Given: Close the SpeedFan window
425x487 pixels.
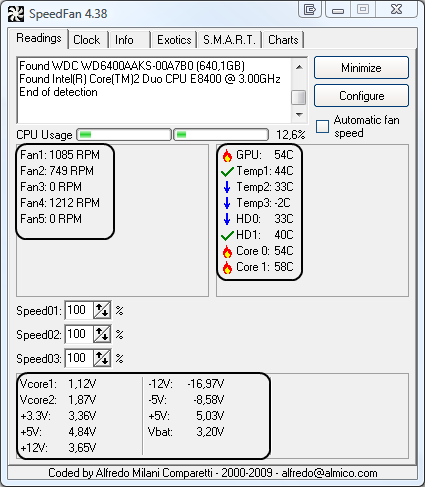Looking at the screenshot, I should 396,9.
